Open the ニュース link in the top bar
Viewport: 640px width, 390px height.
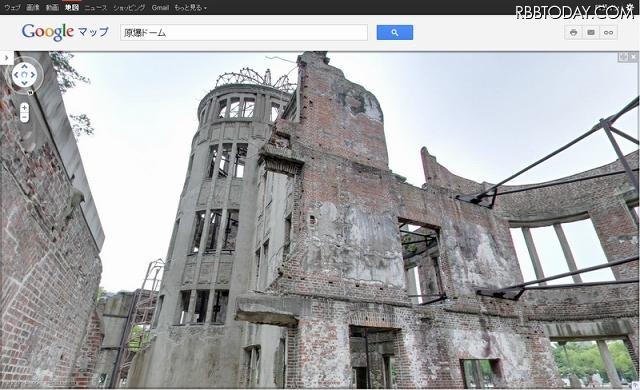pyautogui.click(x=96, y=7)
